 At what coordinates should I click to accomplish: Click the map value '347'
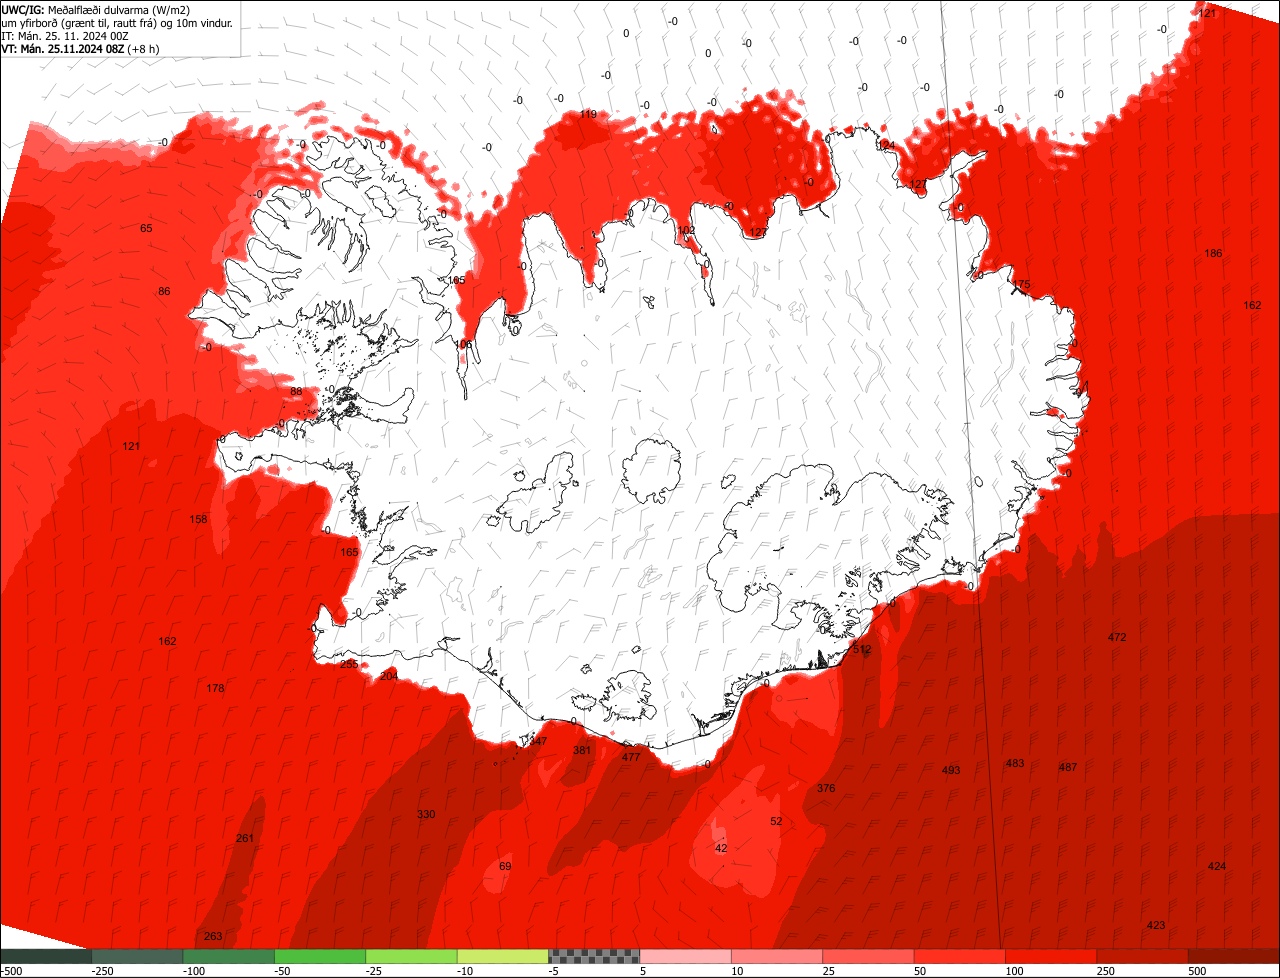[x=538, y=741]
